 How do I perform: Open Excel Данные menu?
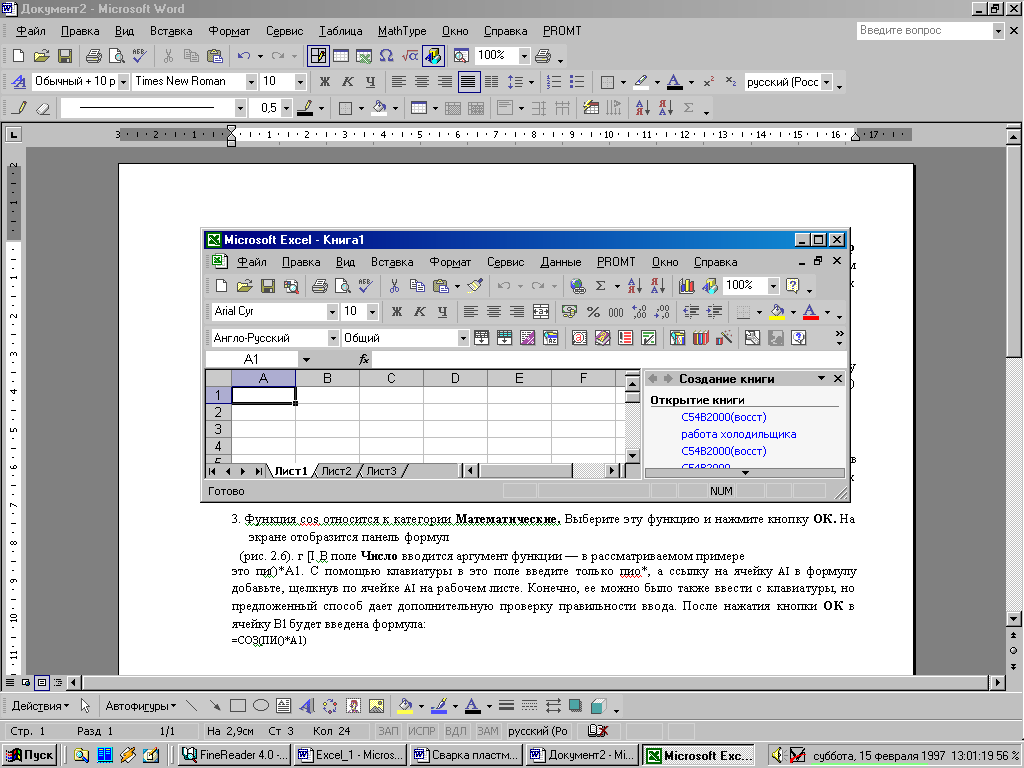pyautogui.click(x=560, y=262)
